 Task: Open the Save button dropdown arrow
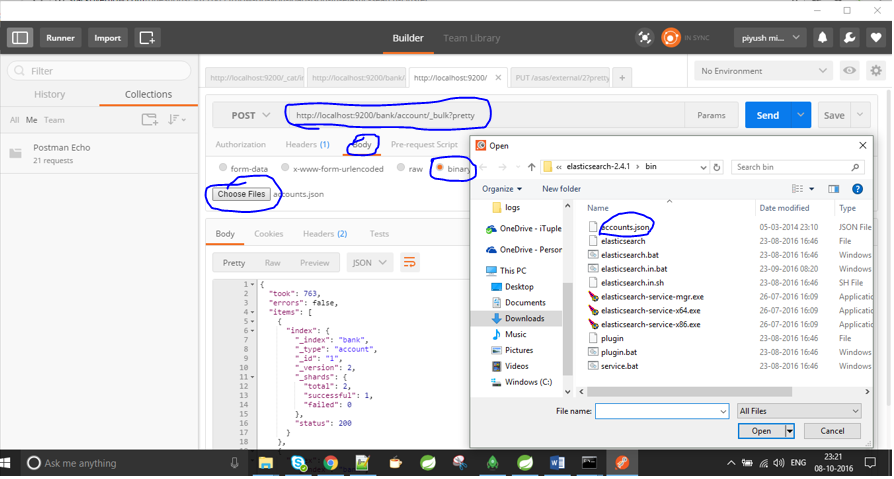point(860,115)
